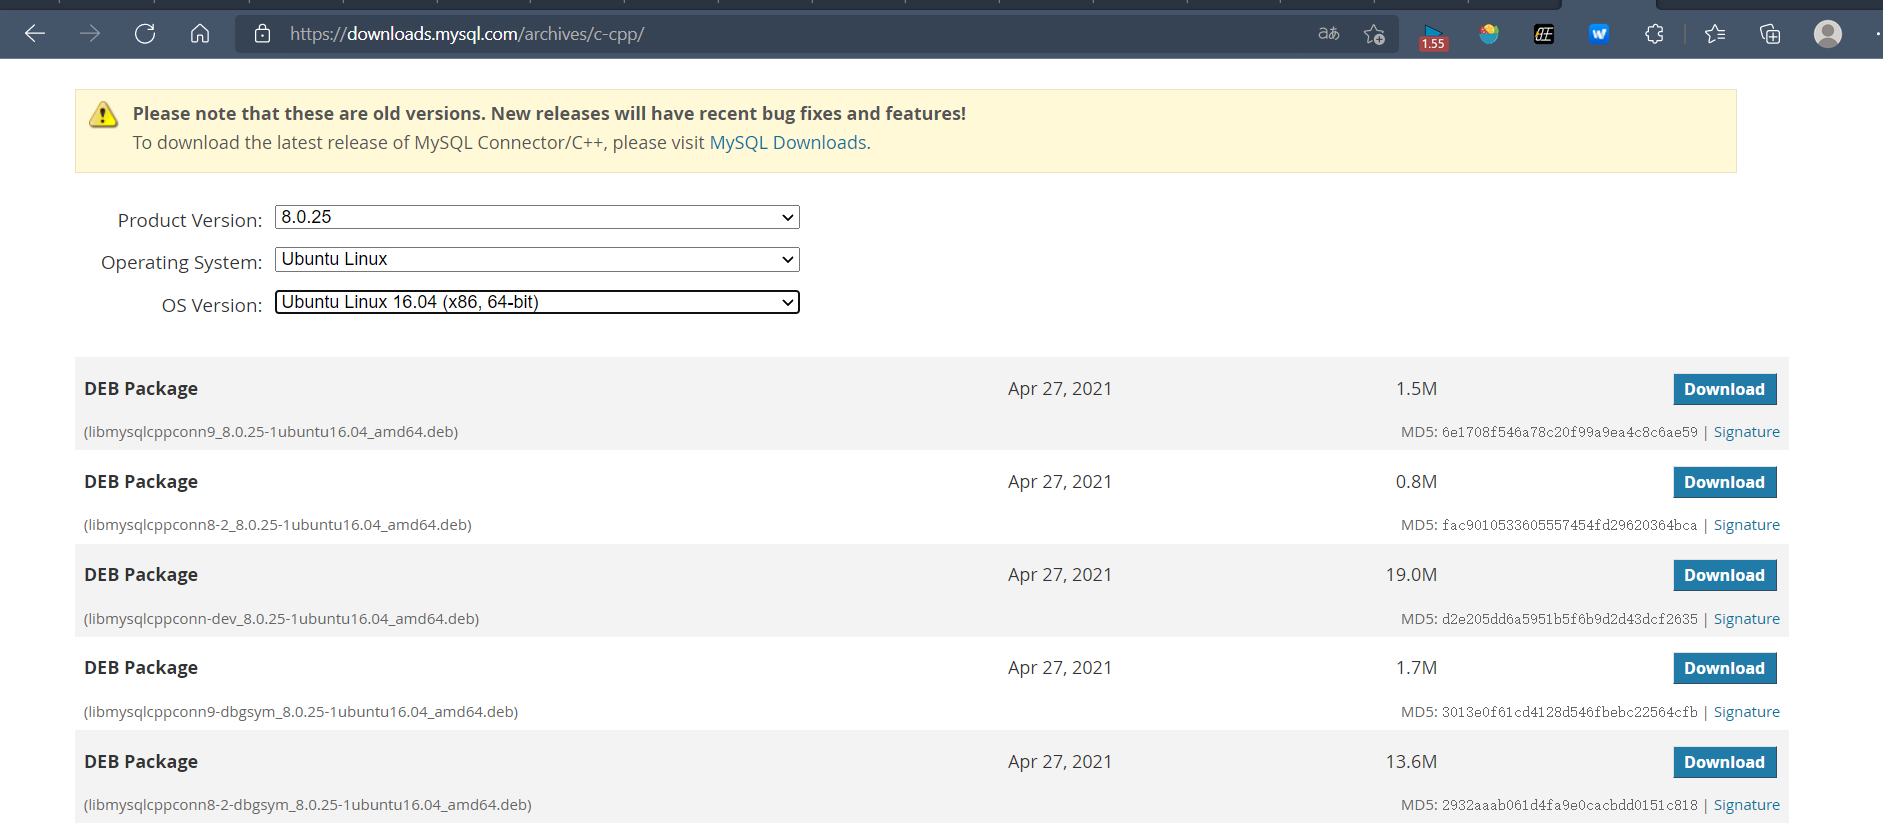Click the address bar URL

coord(467,34)
